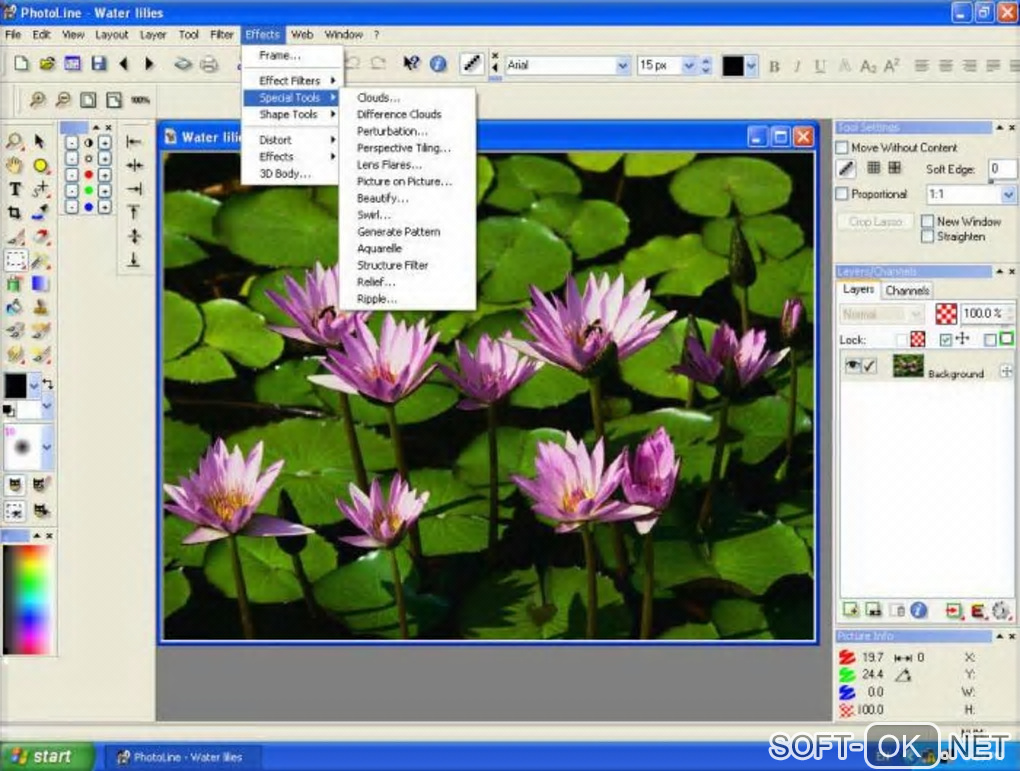This screenshot has height=771, width=1020.
Task: Expand the brush preset dropdown arrow
Action: tap(47, 447)
